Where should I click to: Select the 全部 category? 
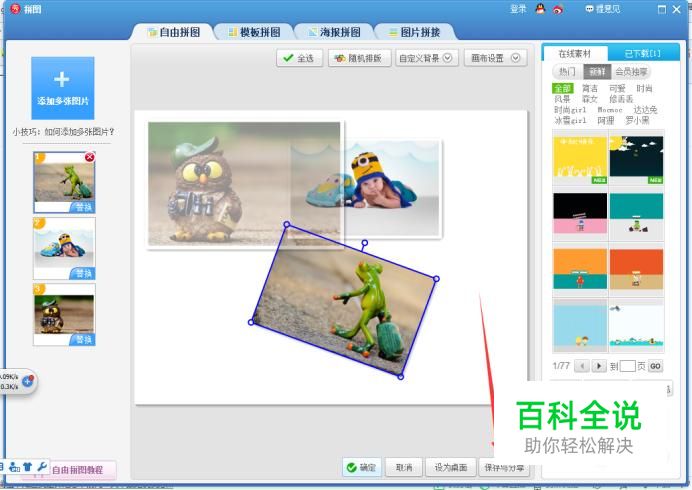(x=563, y=88)
